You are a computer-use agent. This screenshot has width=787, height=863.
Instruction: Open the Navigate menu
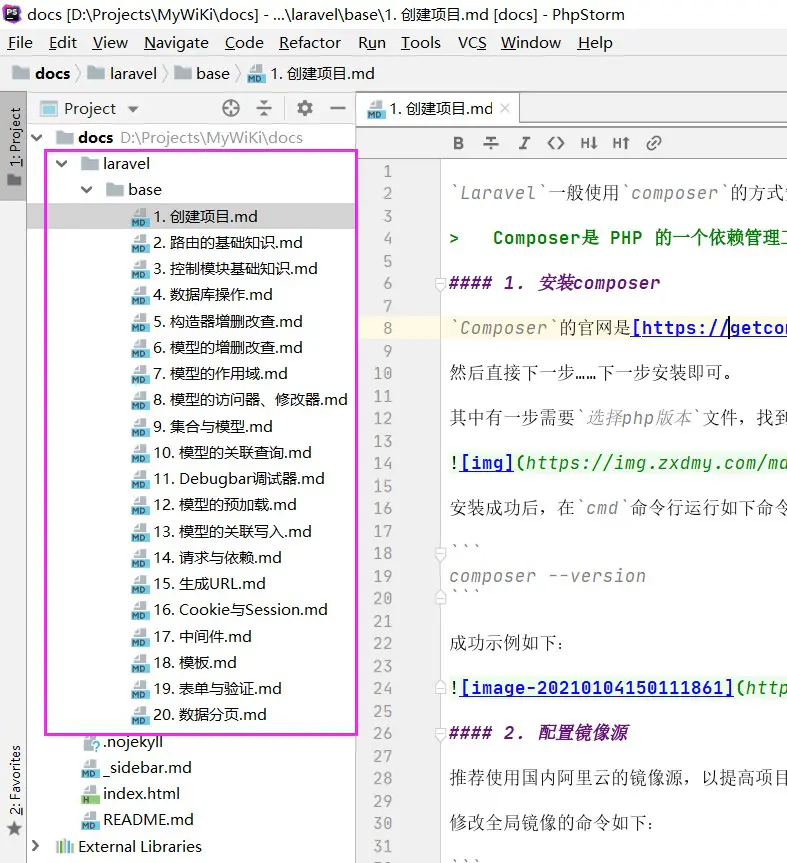tap(176, 42)
